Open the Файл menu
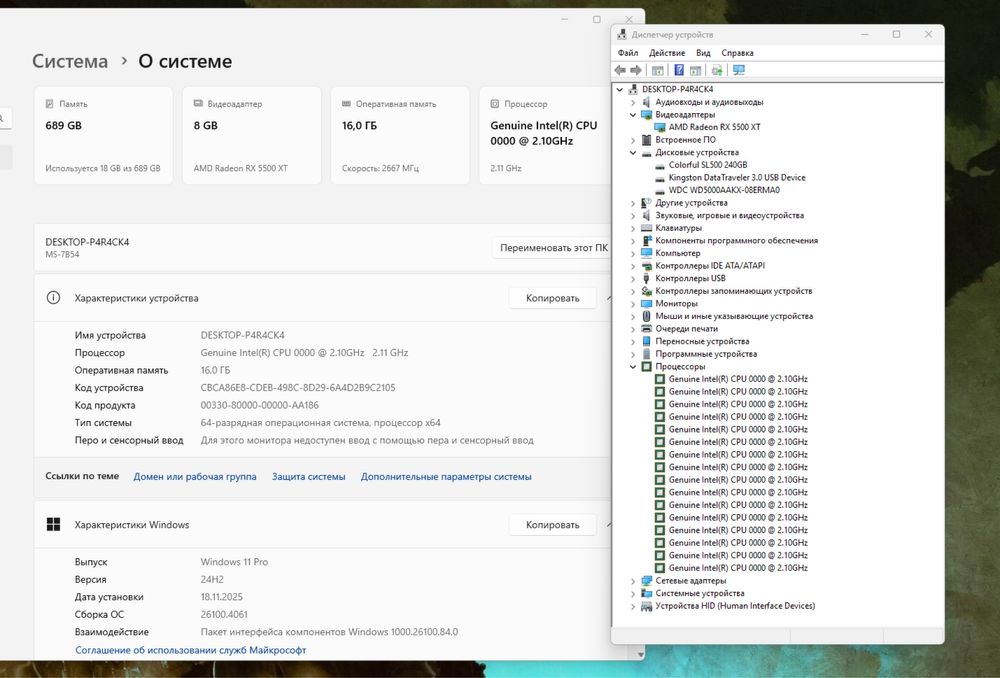The image size is (1000, 678). pyautogui.click(x=628, y=53)
